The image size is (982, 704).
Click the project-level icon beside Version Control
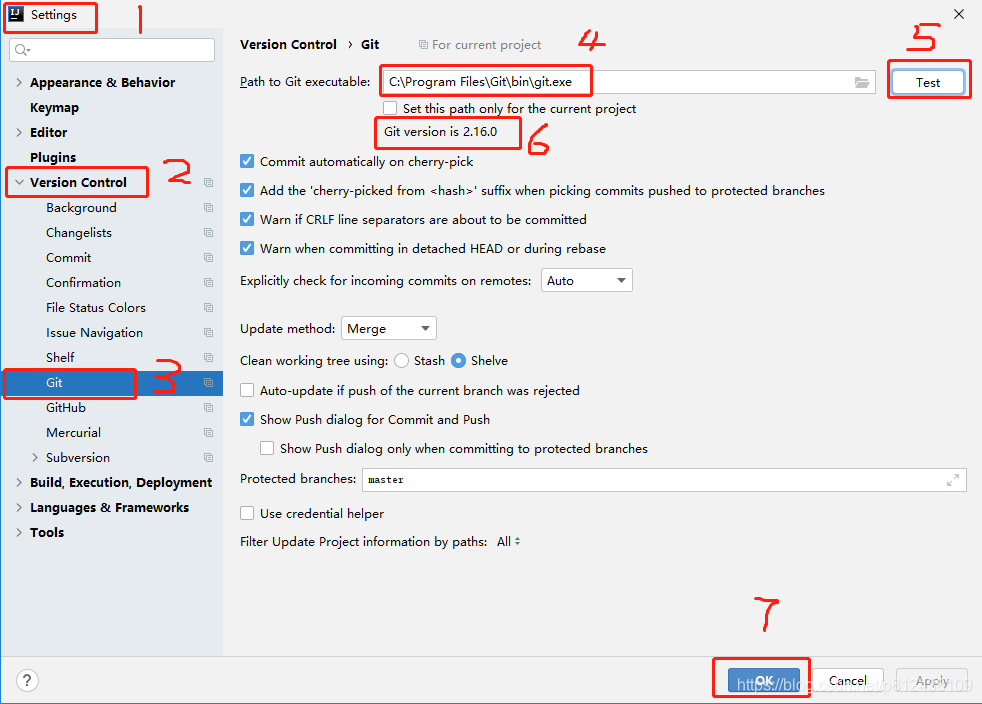point(209,182)
